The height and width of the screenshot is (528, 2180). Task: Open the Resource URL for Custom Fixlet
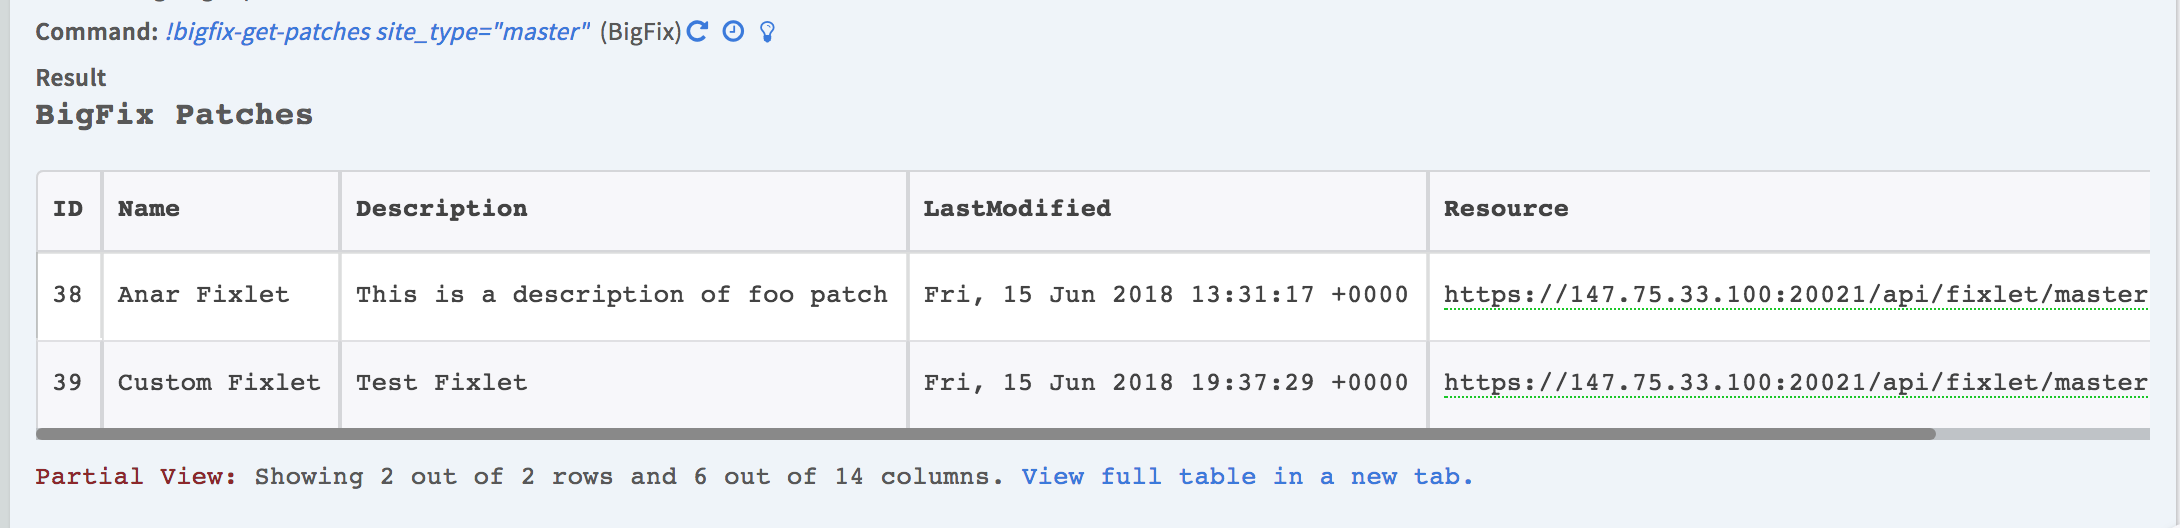[x=1795, y=383]
